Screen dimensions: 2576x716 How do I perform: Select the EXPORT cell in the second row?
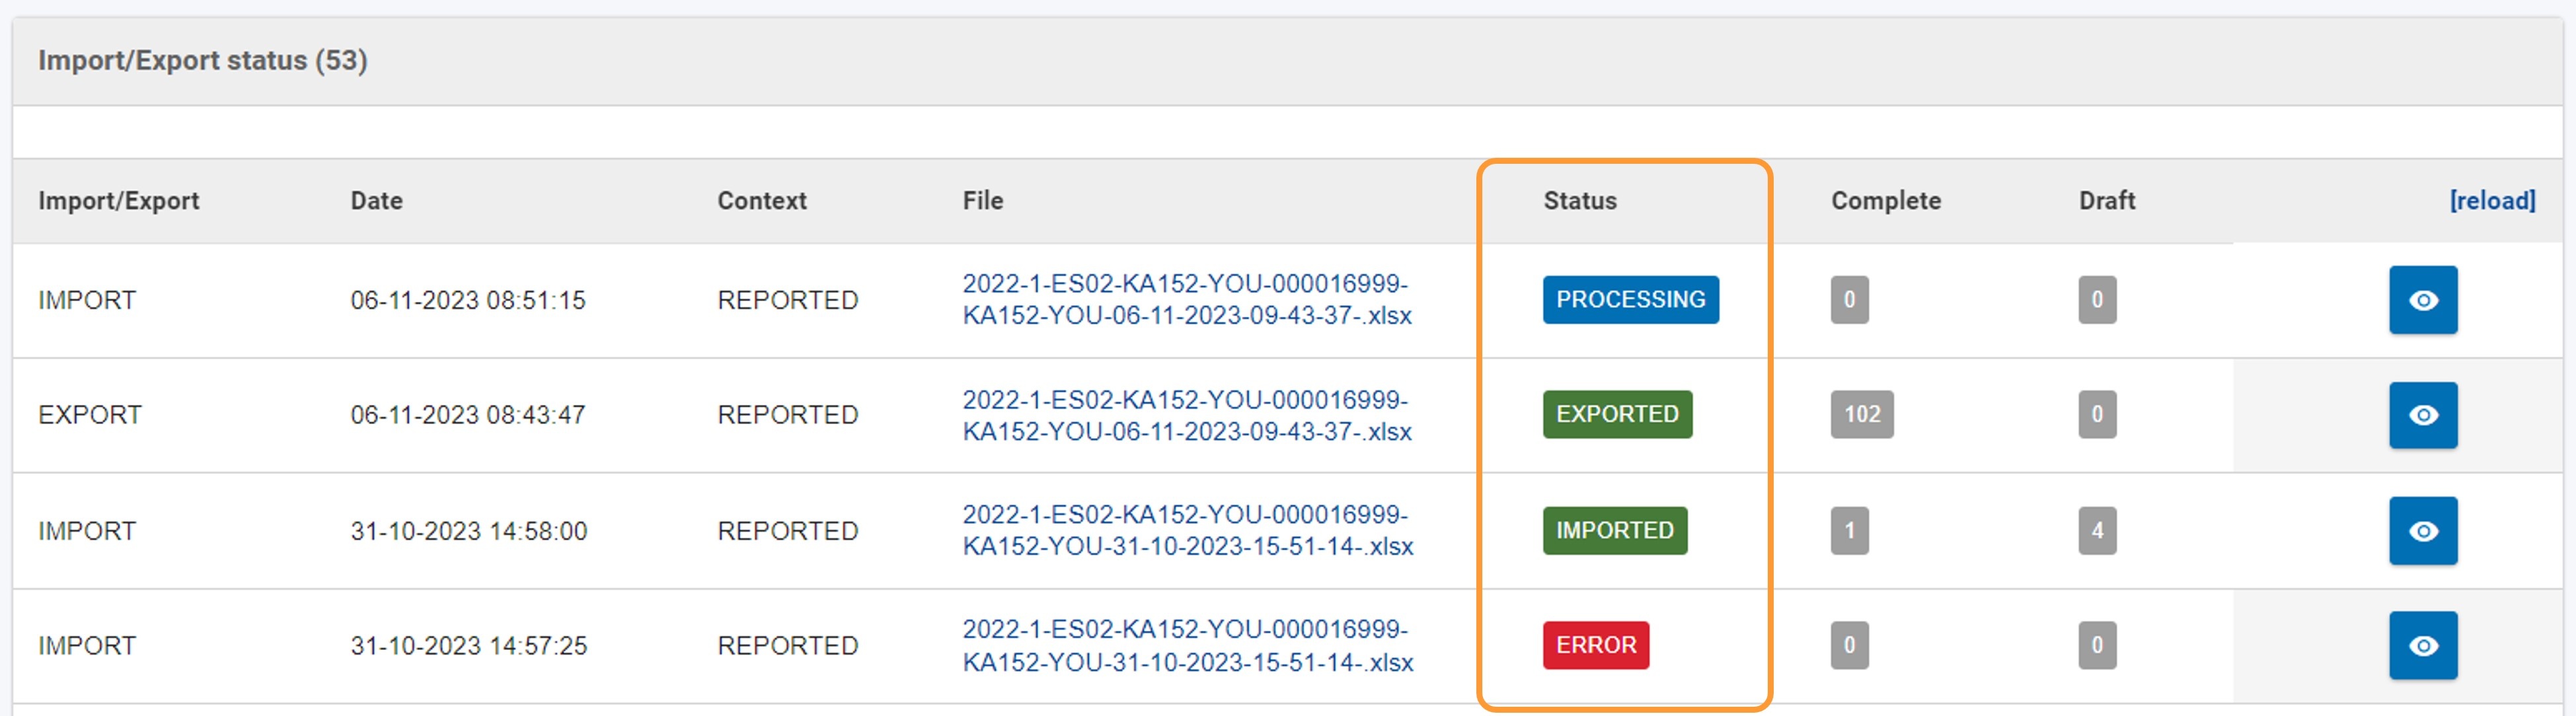(90, 415)
